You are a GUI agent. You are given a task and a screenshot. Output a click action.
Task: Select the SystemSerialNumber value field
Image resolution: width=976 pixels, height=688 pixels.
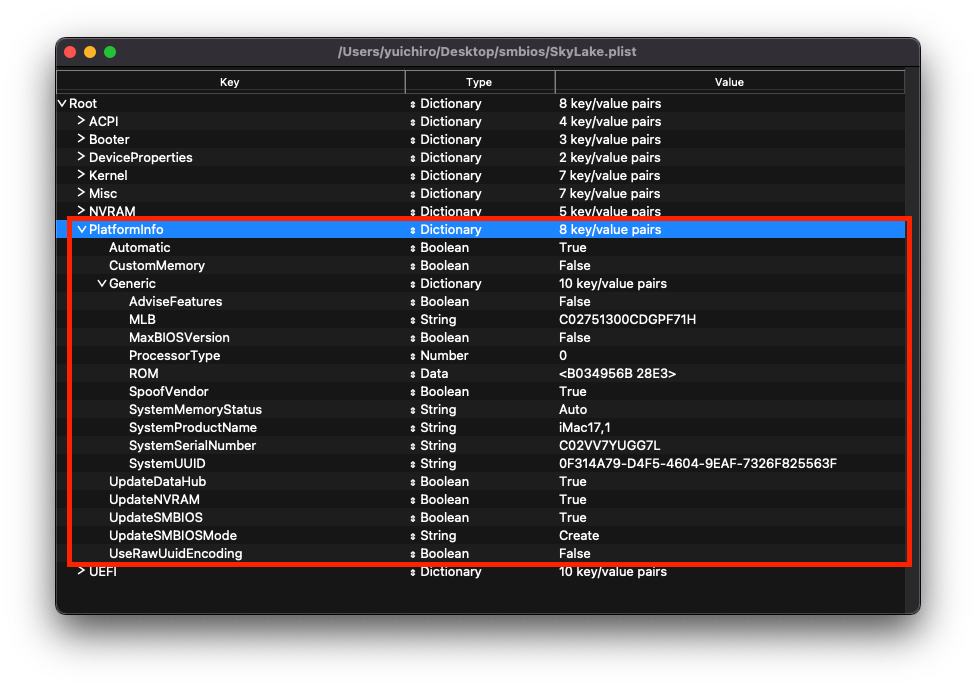point(609,446)
